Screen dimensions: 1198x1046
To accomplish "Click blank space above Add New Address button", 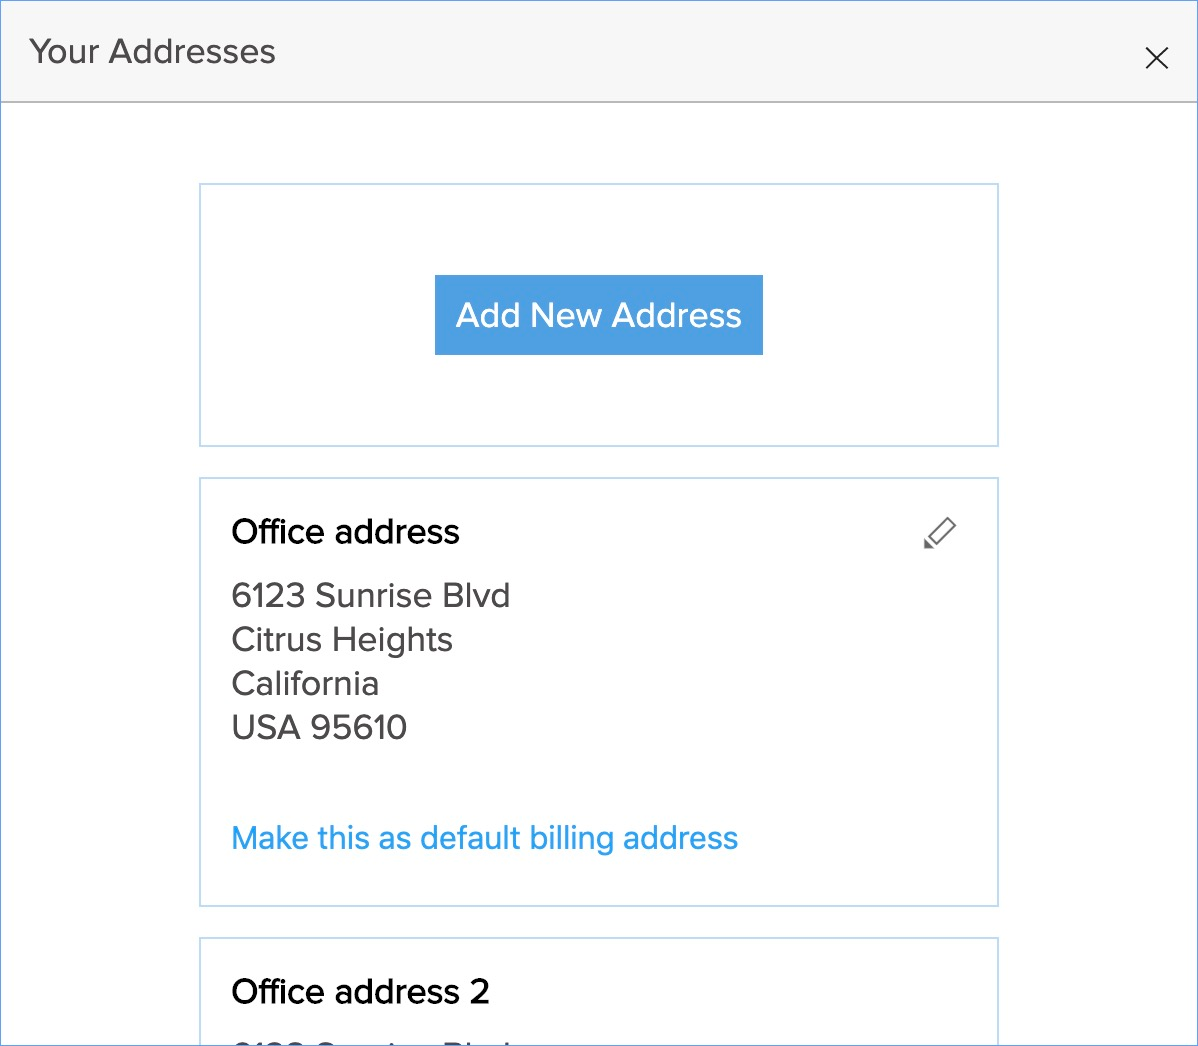I will [x=598, y=229].
